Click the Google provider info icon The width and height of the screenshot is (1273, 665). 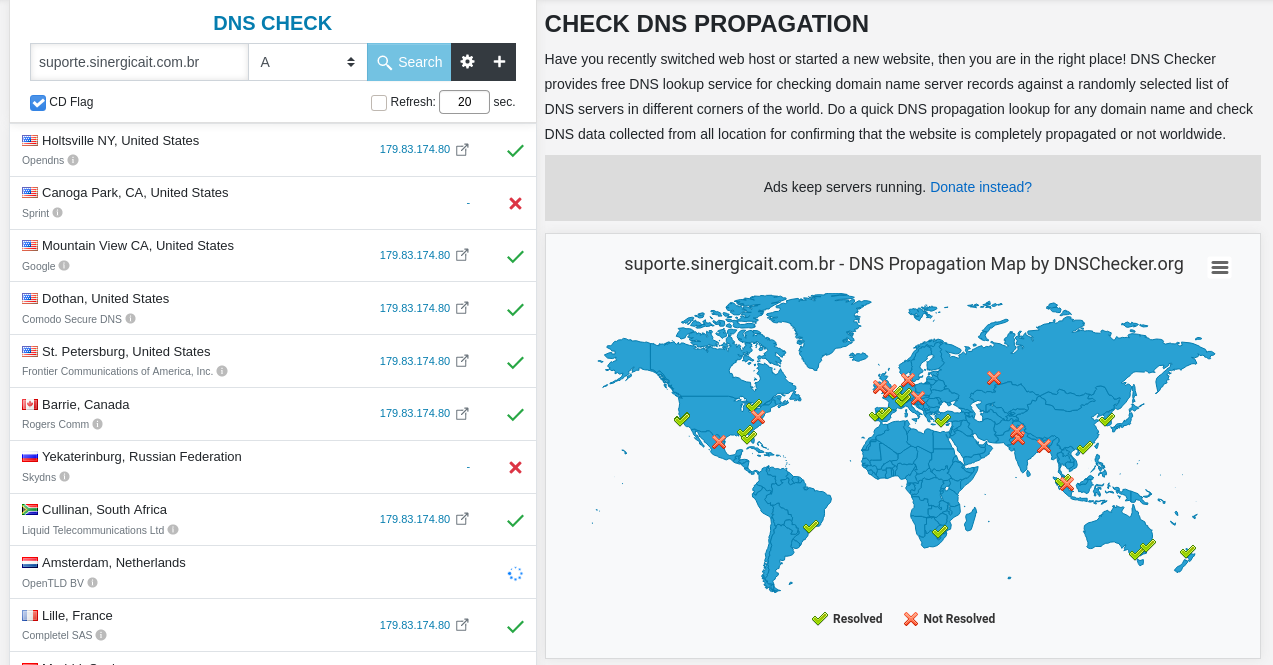coord(64,266)
